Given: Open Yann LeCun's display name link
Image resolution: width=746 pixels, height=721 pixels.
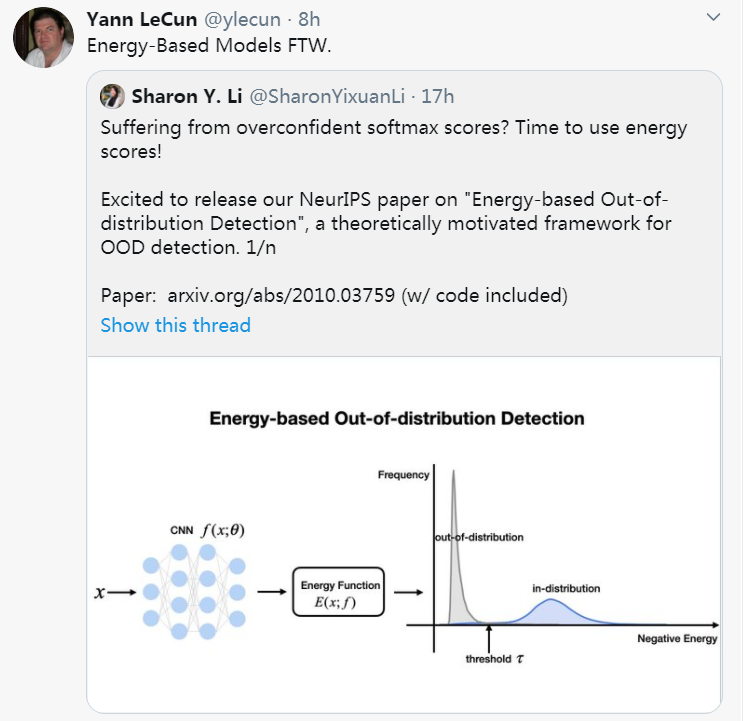Looking at the screenshot, I should (x=142, y=19).
